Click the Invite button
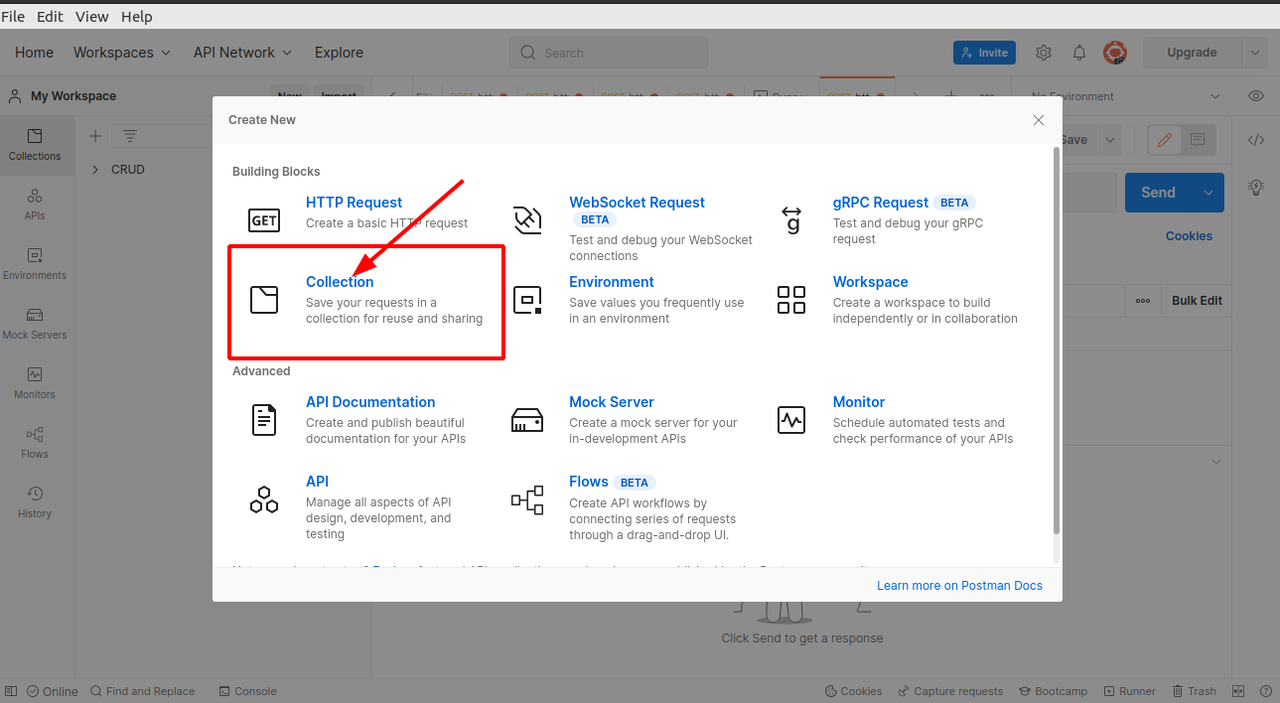 click(985, 52)
